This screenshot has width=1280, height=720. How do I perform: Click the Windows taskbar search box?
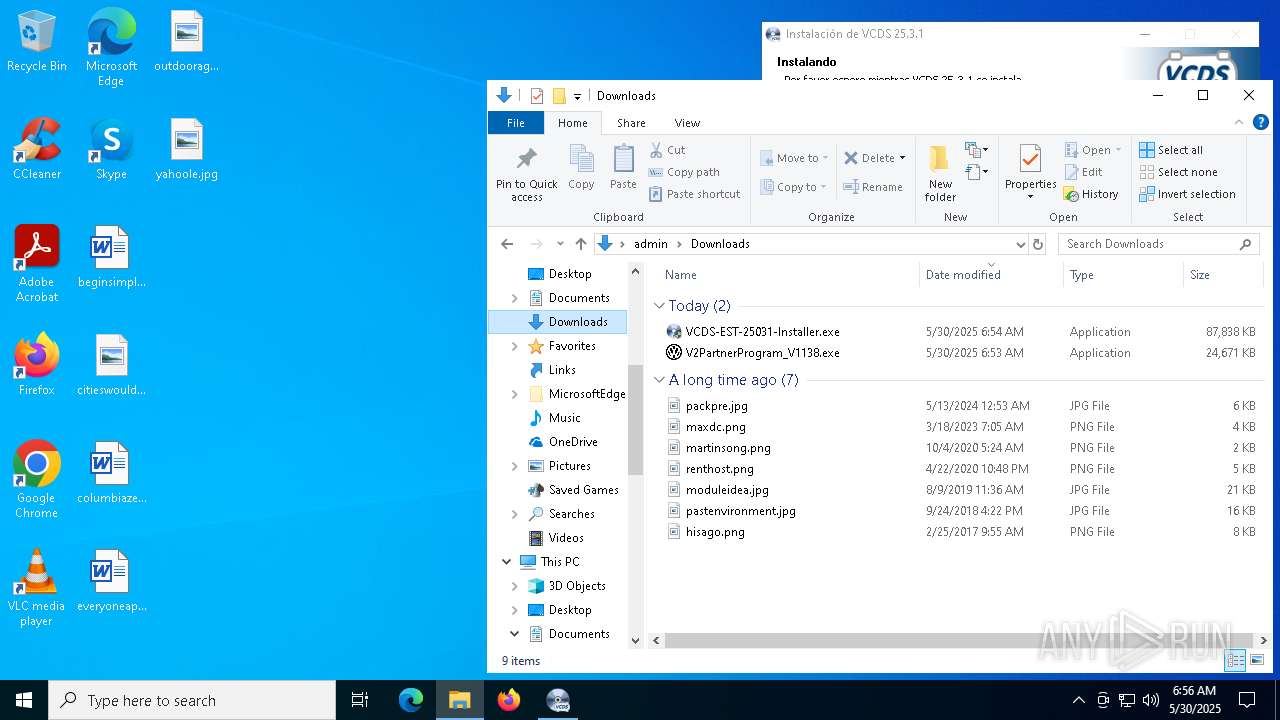coord(192,700)
